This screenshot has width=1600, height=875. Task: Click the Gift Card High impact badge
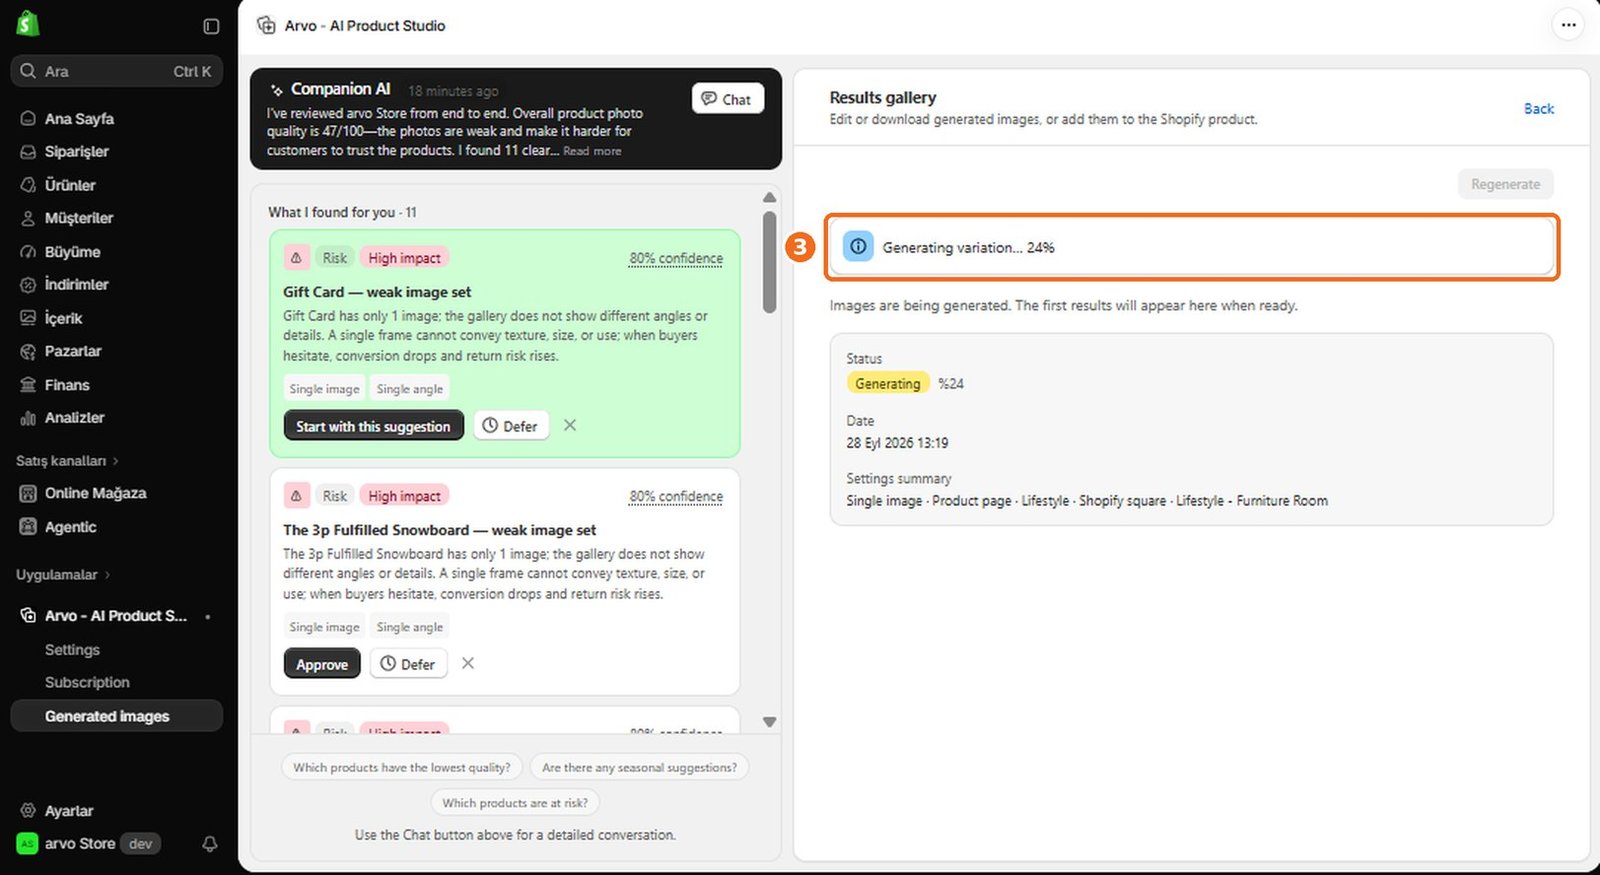(x=404, y=258)
